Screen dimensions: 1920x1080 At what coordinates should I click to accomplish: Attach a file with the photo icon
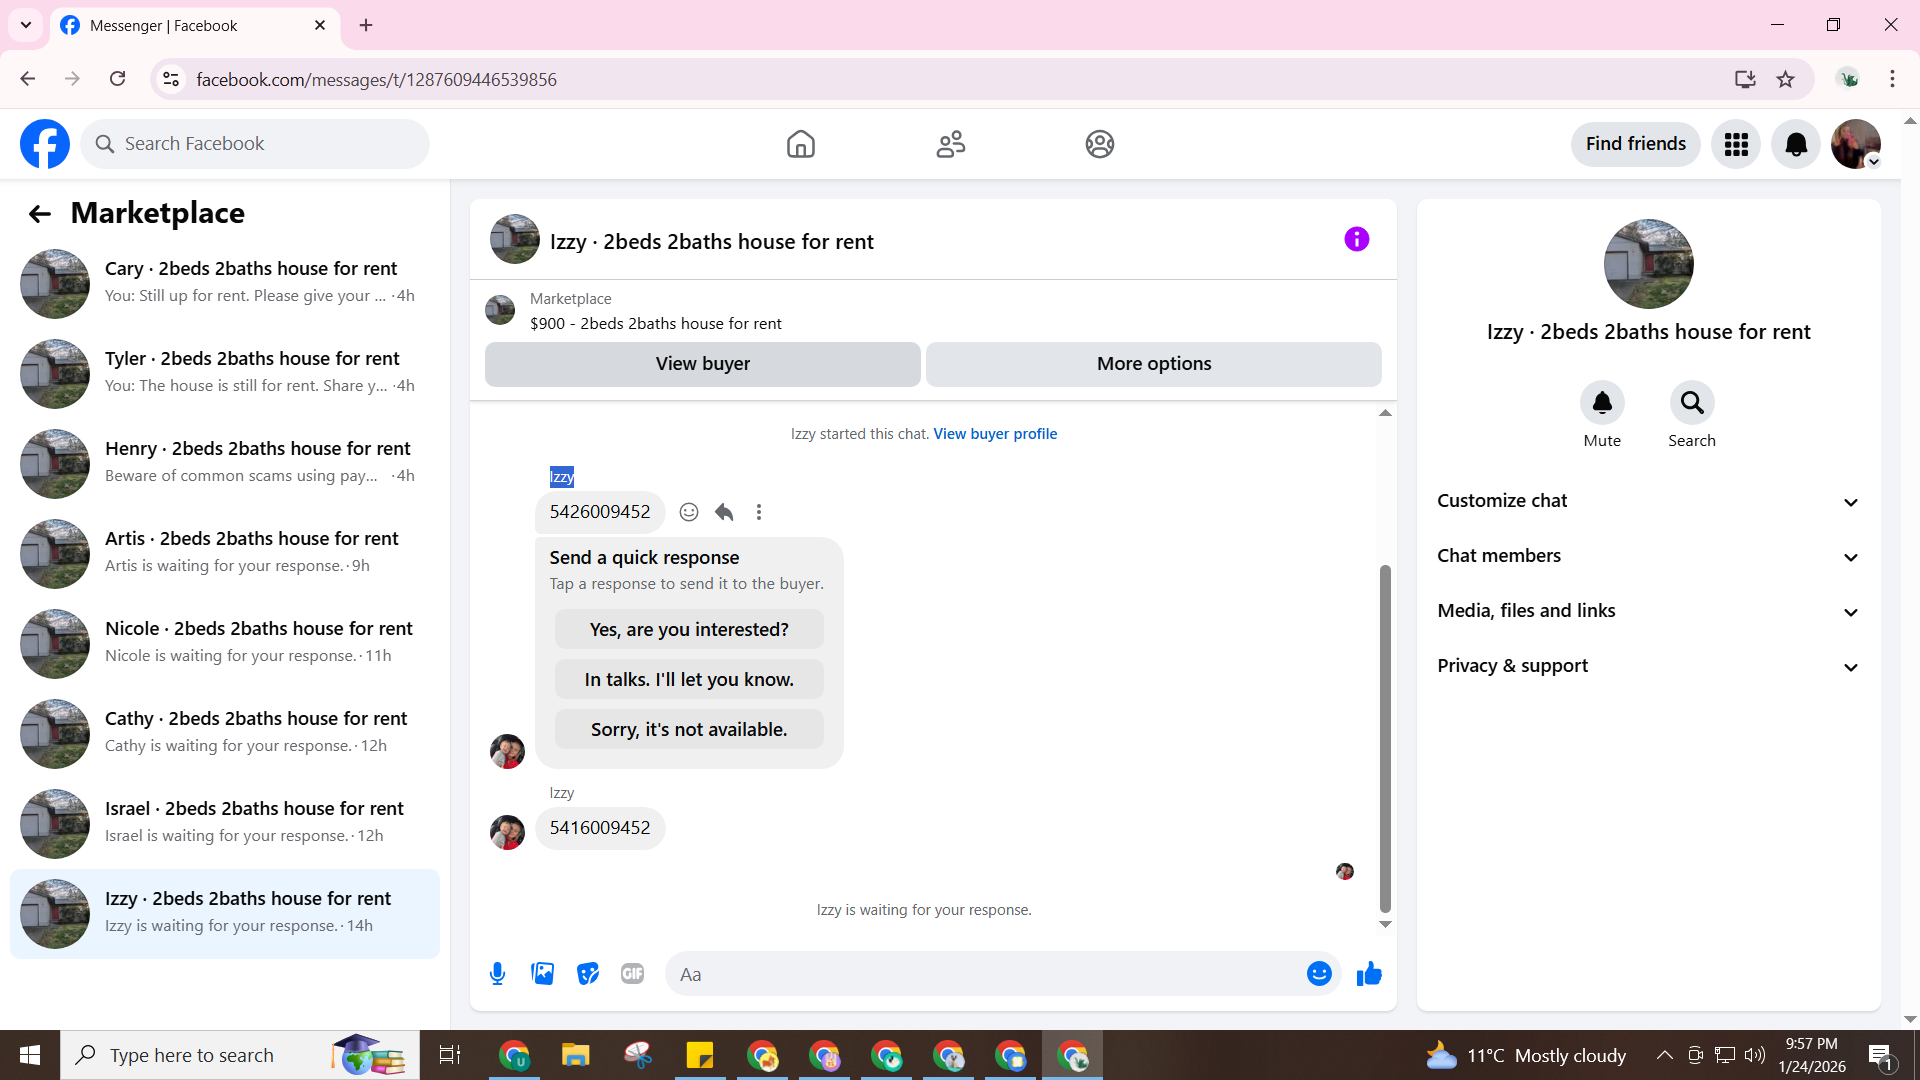pyautogui.click(x=542, y=974)
